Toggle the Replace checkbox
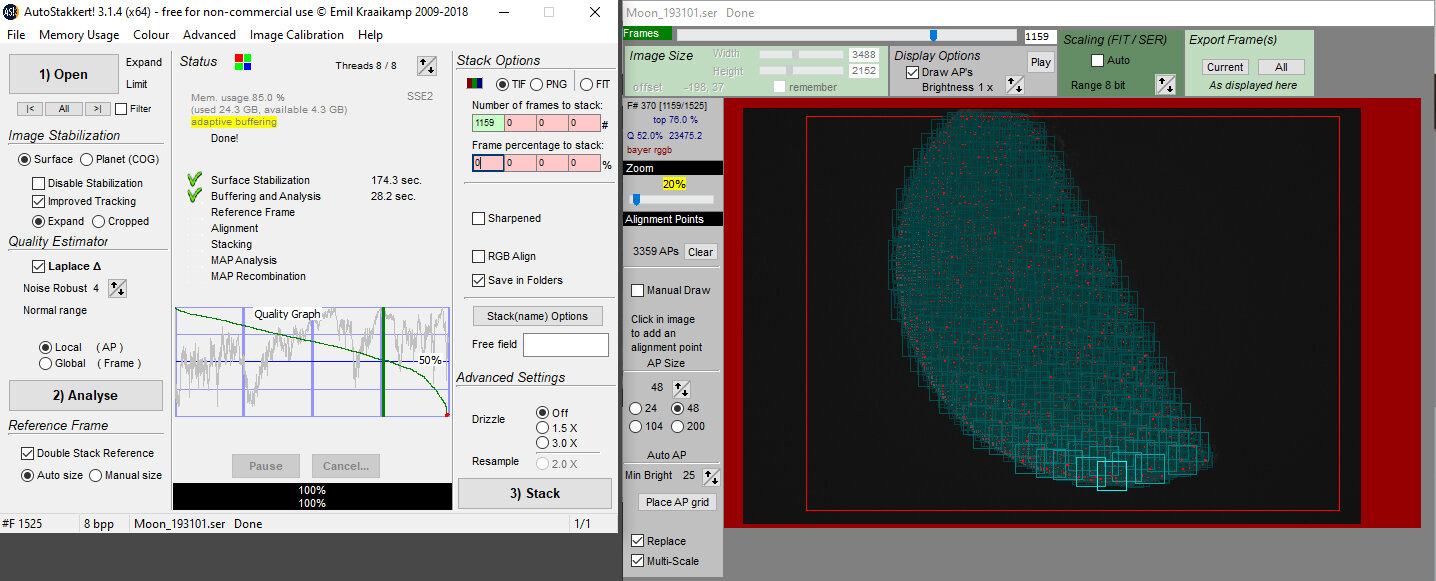The image size is (1436, 581). click(x=637, y=541)
